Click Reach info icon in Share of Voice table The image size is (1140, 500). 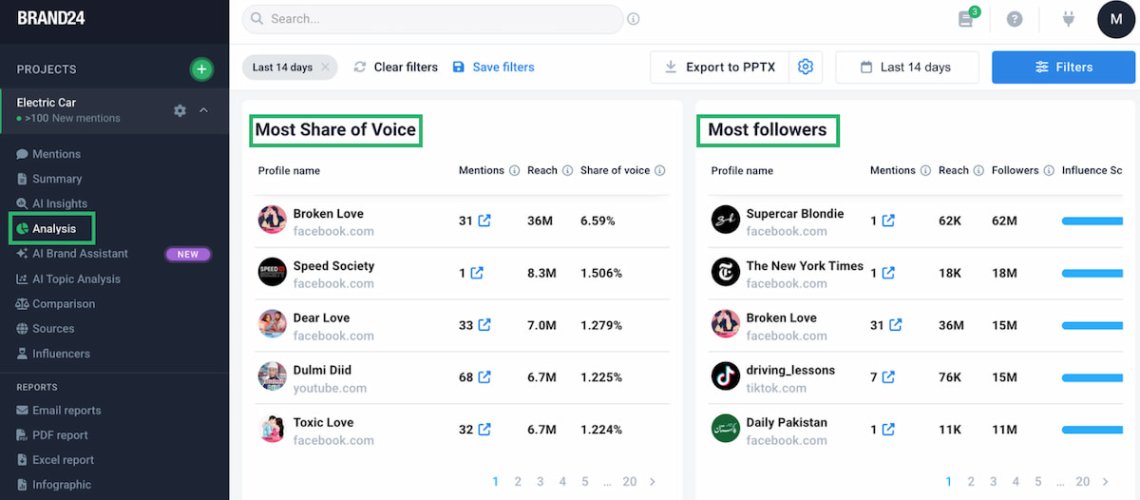click(x=567, y=171)
